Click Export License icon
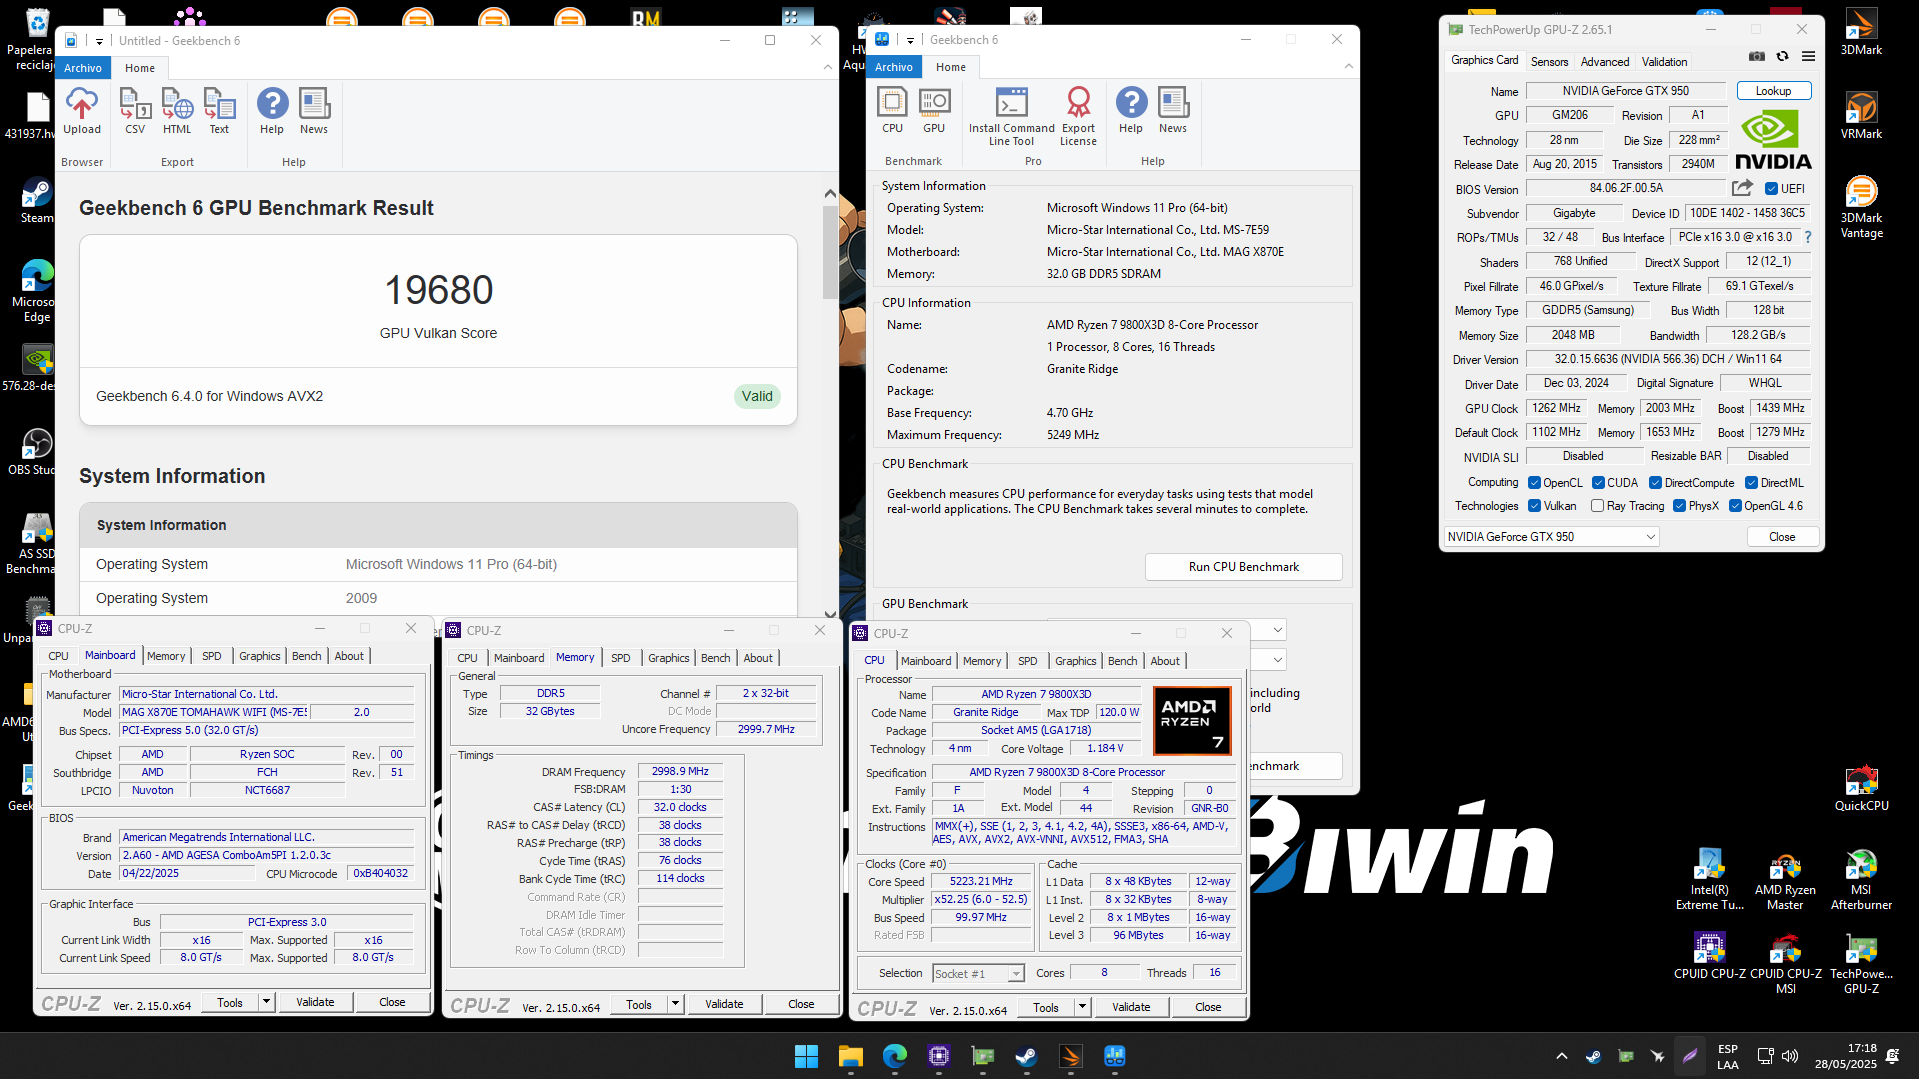Image resolution: width=1919 pixels, height=1079 pixels. [1078, 116]
